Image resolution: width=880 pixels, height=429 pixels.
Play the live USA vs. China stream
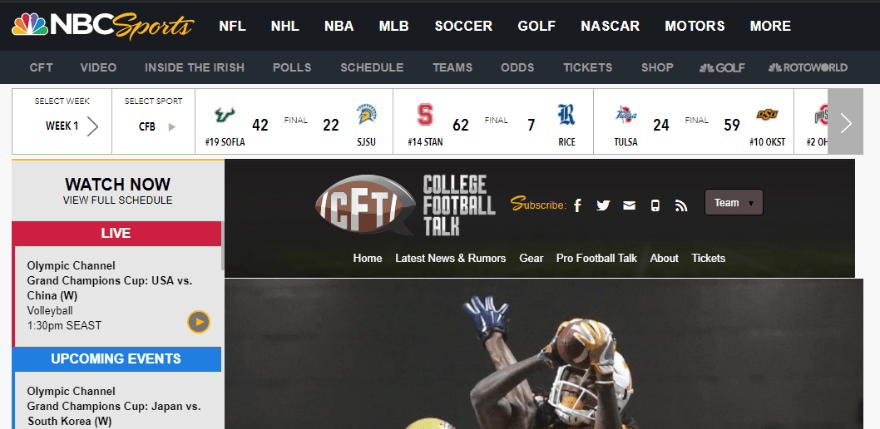[199, 322]
